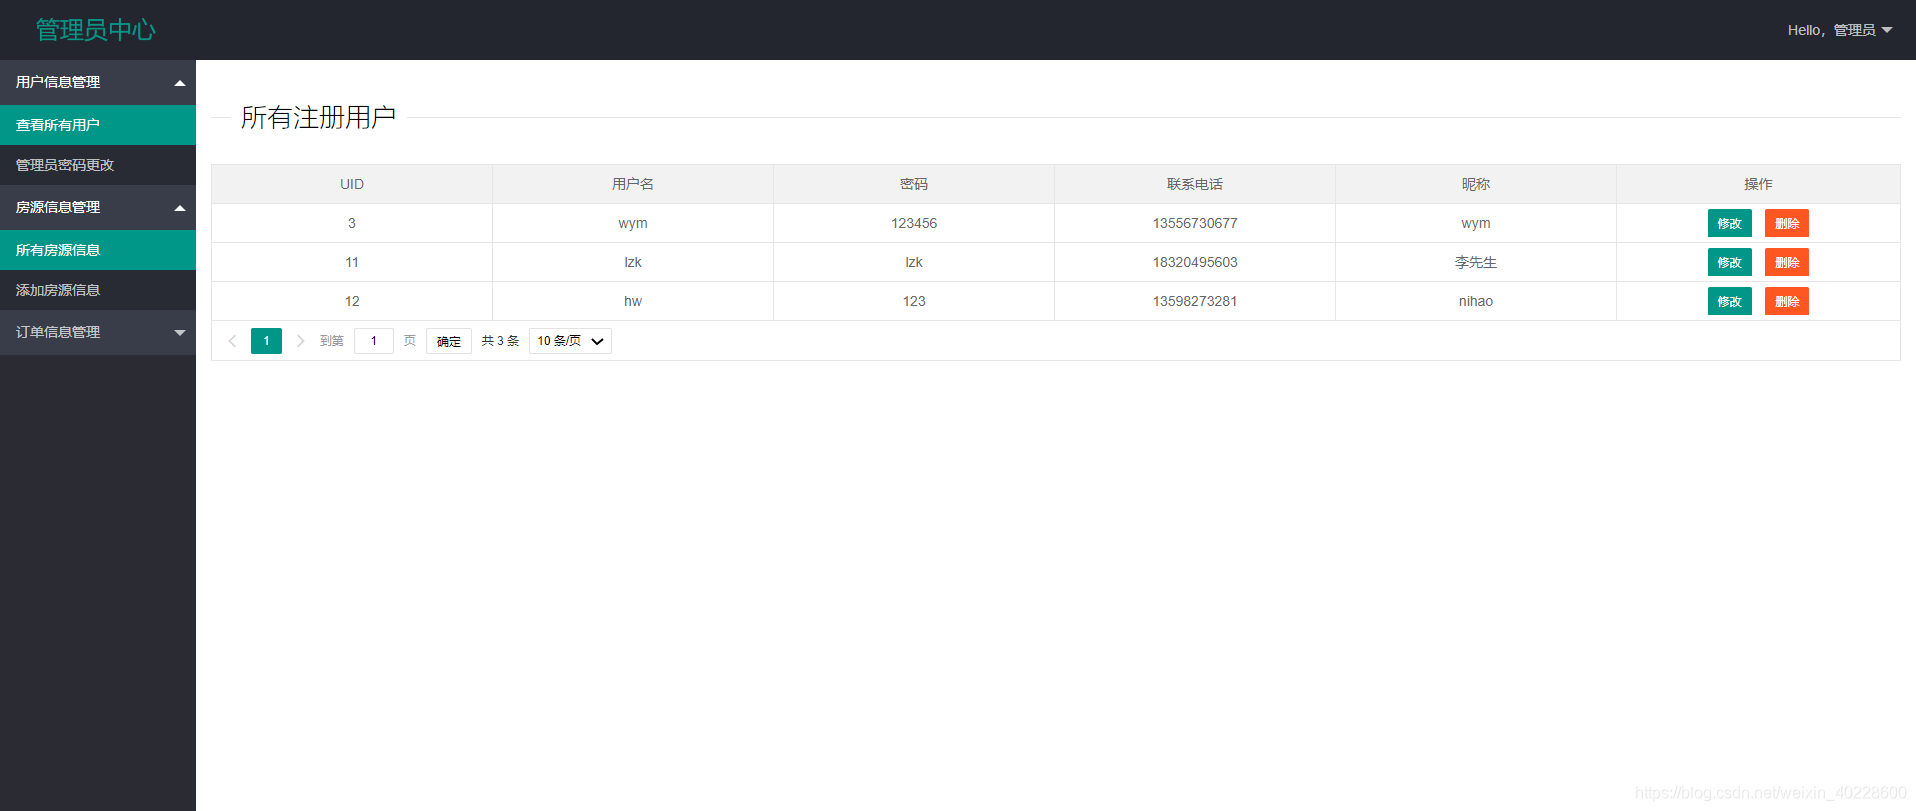The image size is (1916, 811).
Task: Click the 确定 pagination confirm button
Action: 449,341
